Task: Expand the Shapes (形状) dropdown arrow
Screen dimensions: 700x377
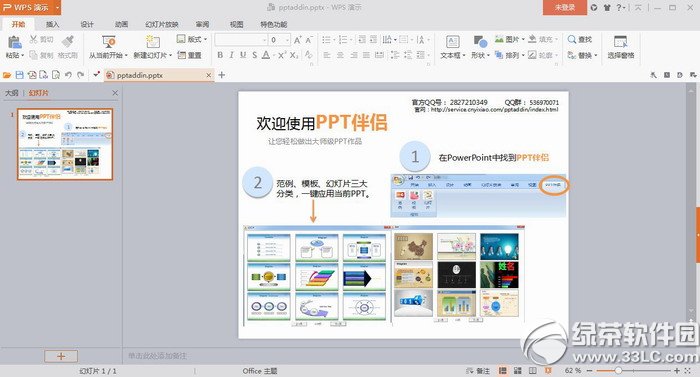Action: (488, 56)
